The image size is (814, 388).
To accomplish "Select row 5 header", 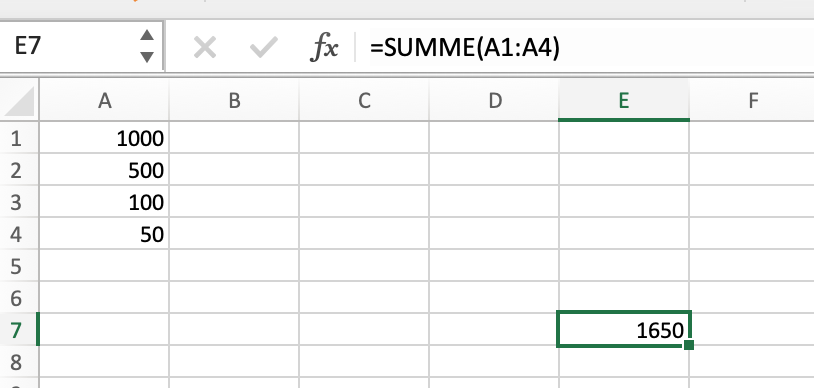I will click(x=19, y=265).
